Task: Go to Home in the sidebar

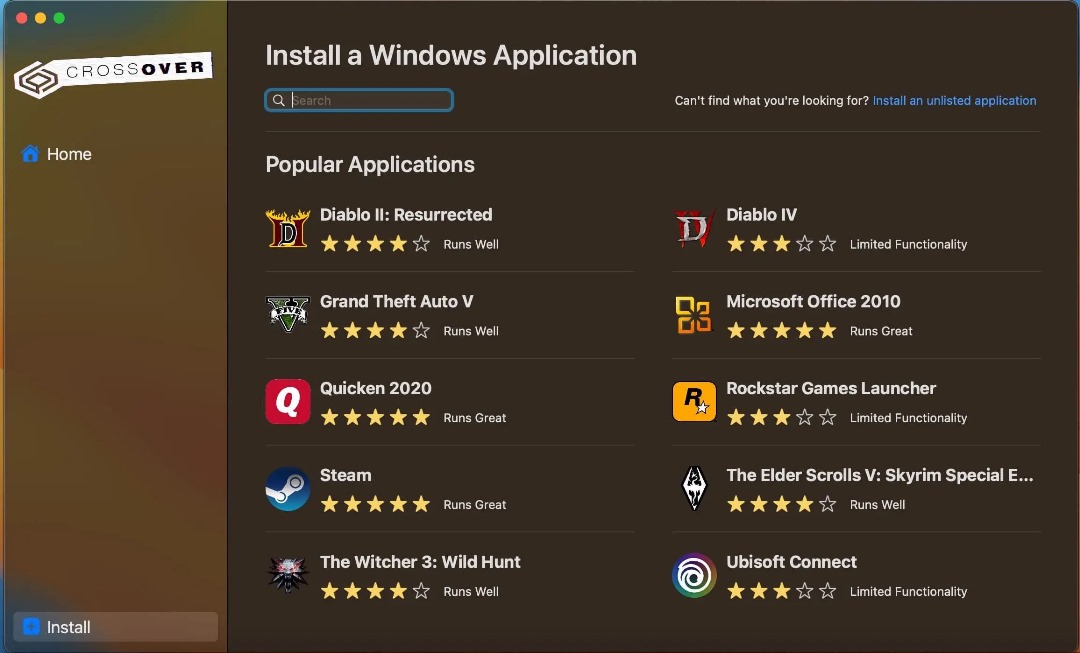Action: click(x=69, y=154)
